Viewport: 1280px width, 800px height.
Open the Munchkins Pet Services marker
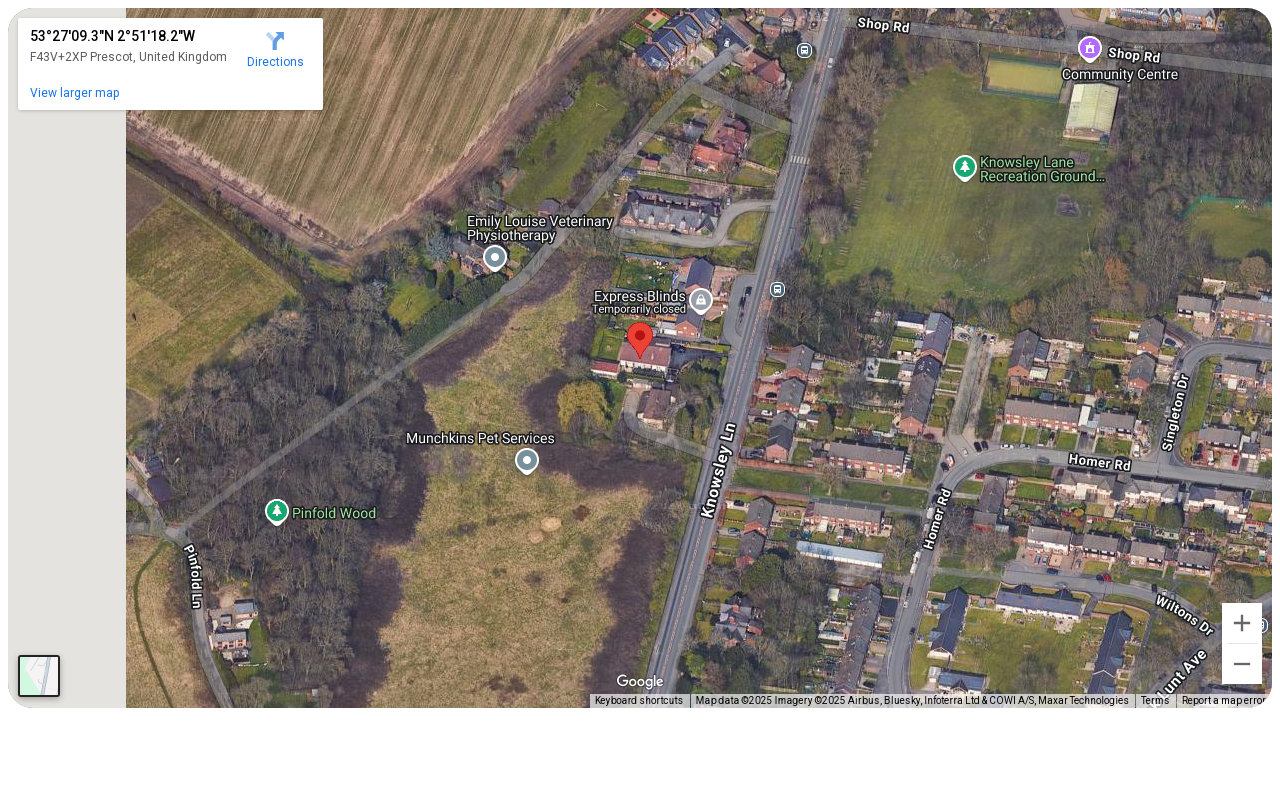[527, 461]
